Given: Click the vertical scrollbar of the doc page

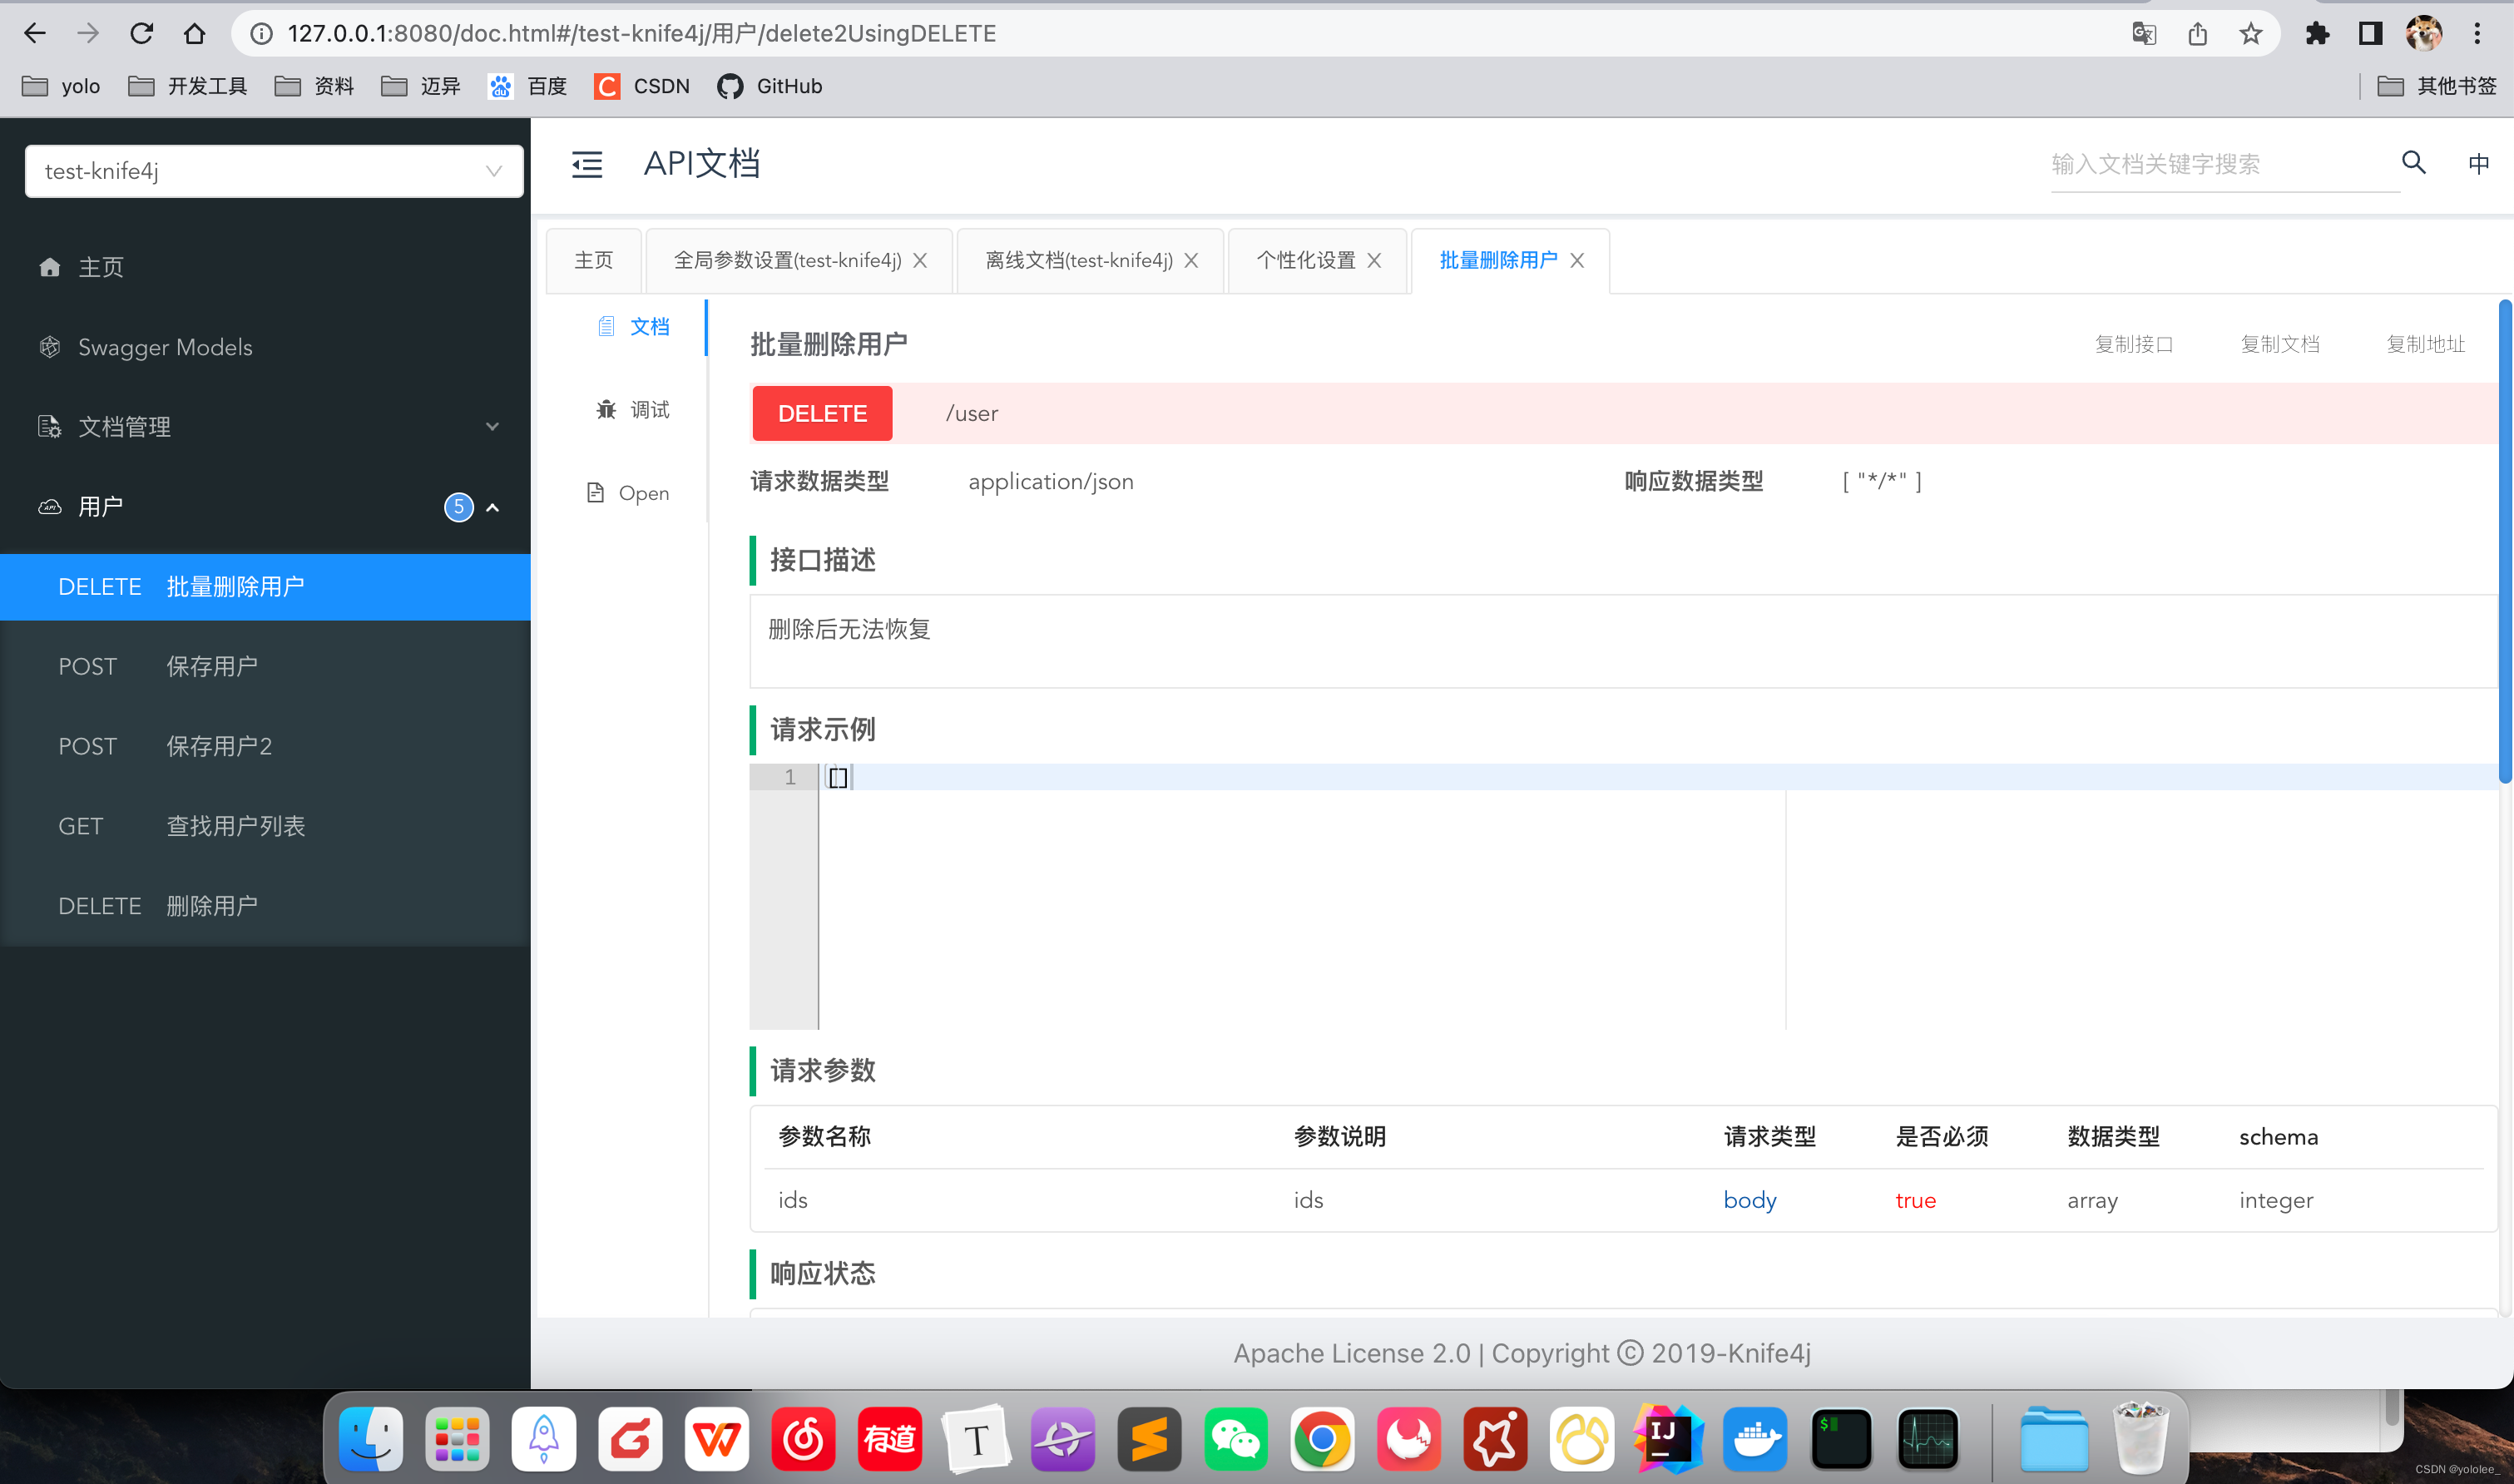Looking at the screenshot, I should pos(2504,540).
